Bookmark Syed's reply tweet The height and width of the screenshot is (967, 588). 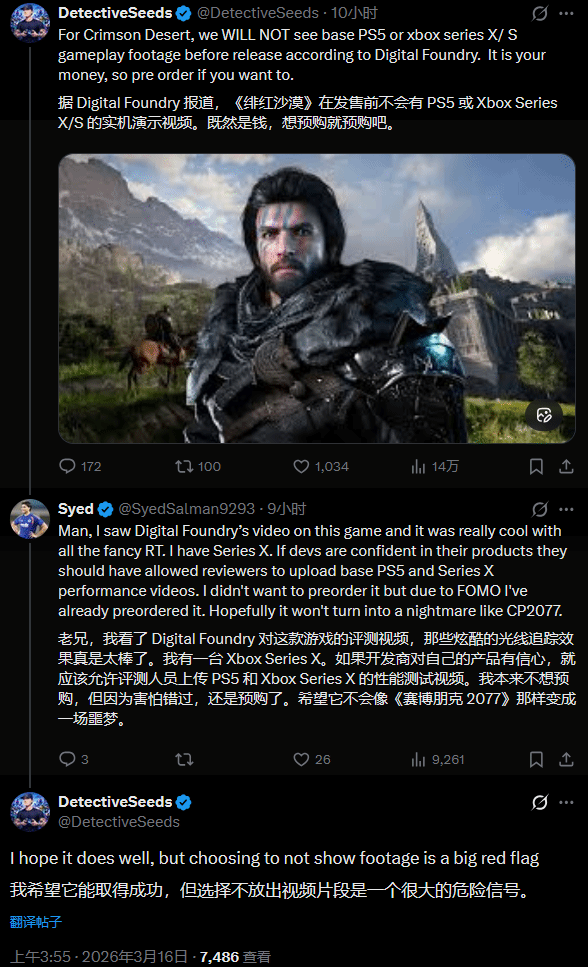536,759
